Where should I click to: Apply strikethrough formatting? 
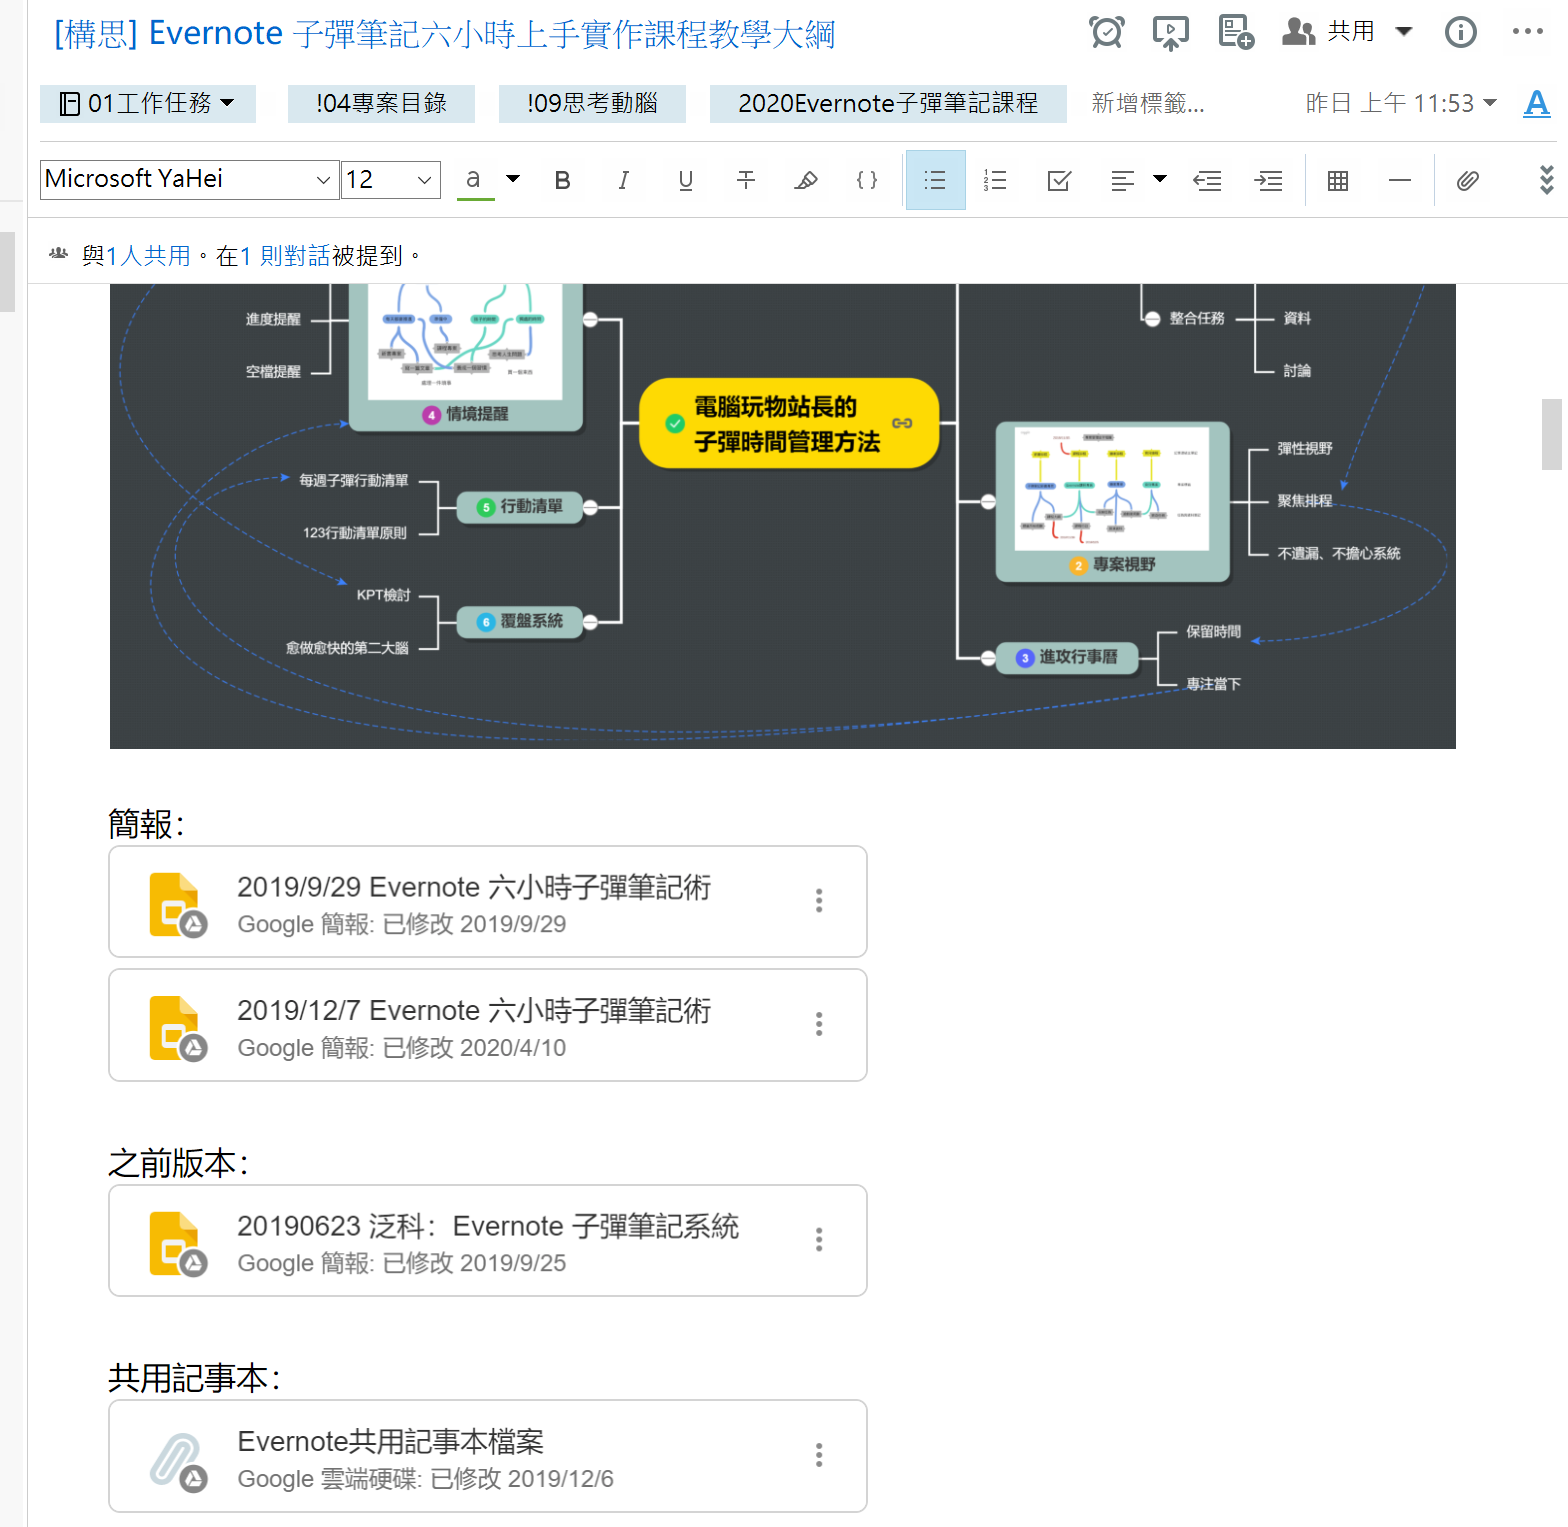pos(746,180)
